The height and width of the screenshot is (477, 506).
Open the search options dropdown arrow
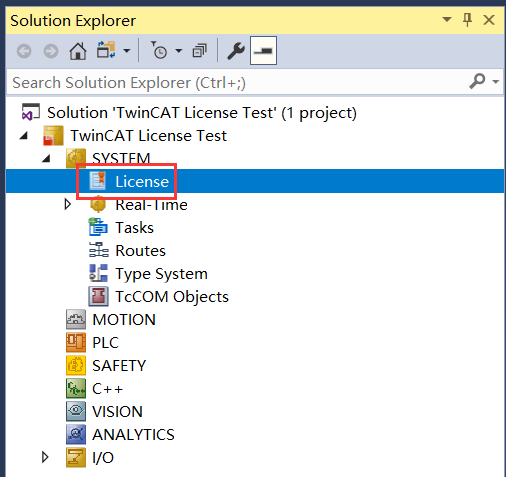click(496, 81)
